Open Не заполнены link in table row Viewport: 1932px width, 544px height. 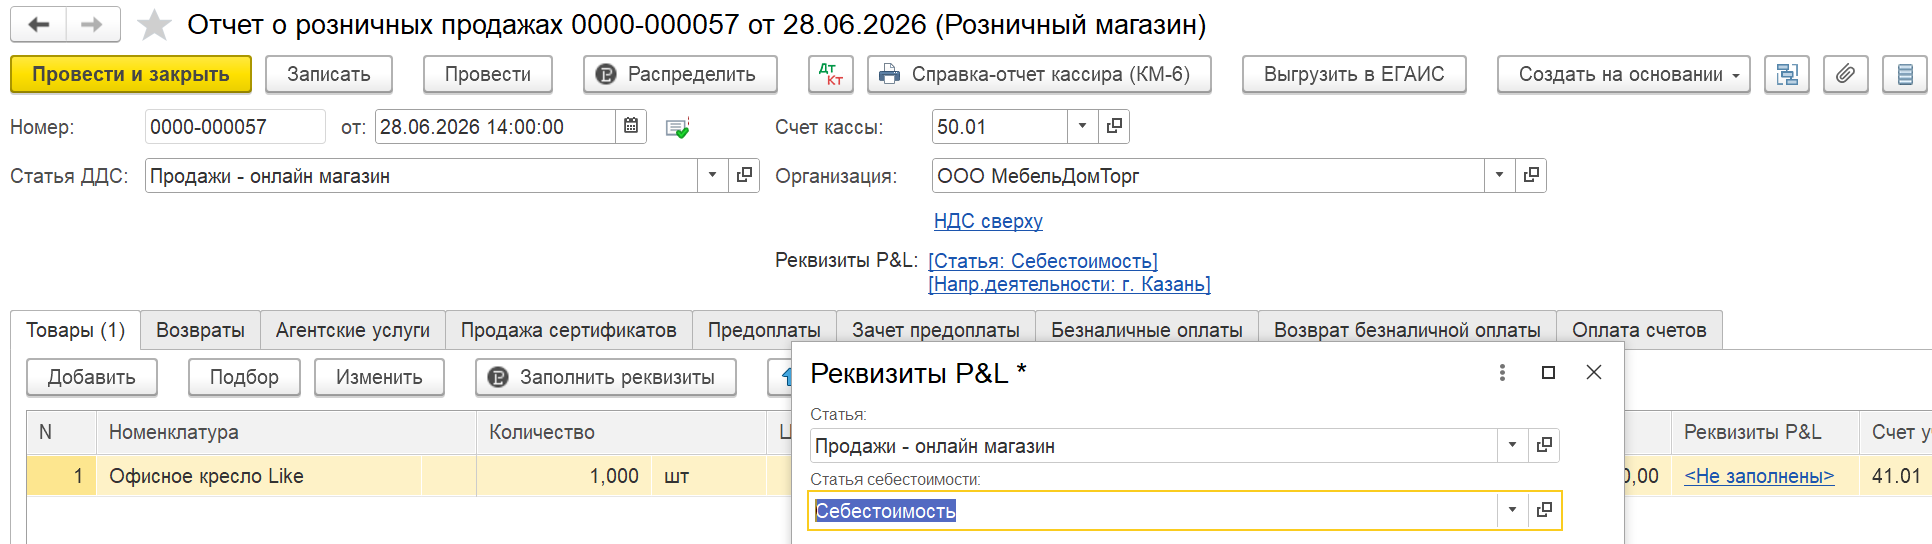[x=1759, y=476]
